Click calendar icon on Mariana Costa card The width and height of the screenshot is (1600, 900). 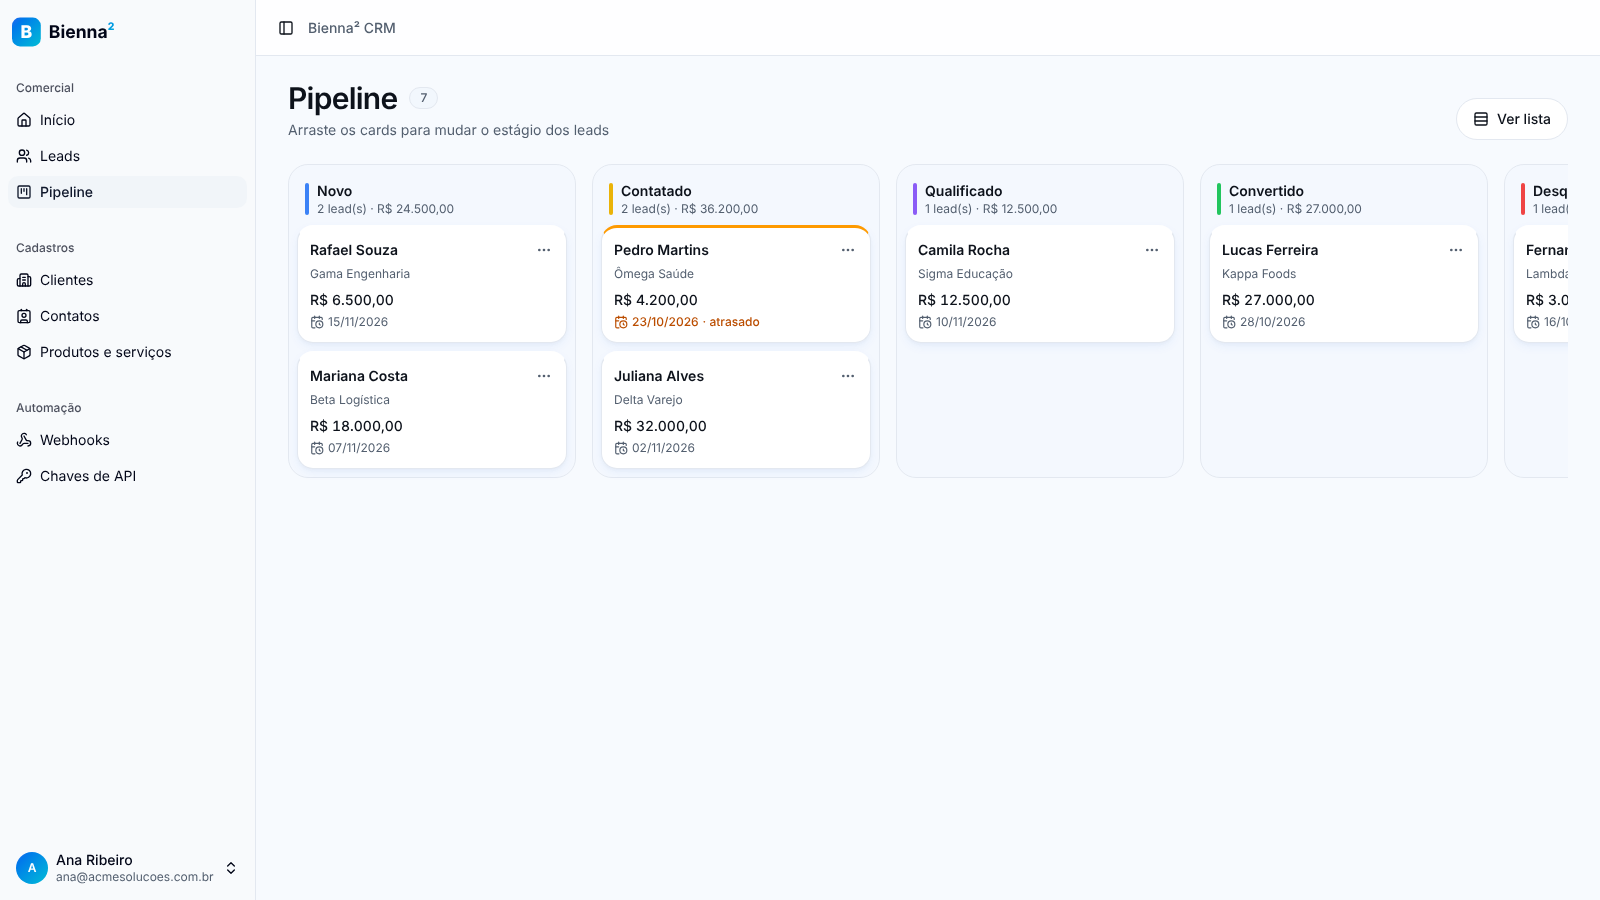pos(317,448)
